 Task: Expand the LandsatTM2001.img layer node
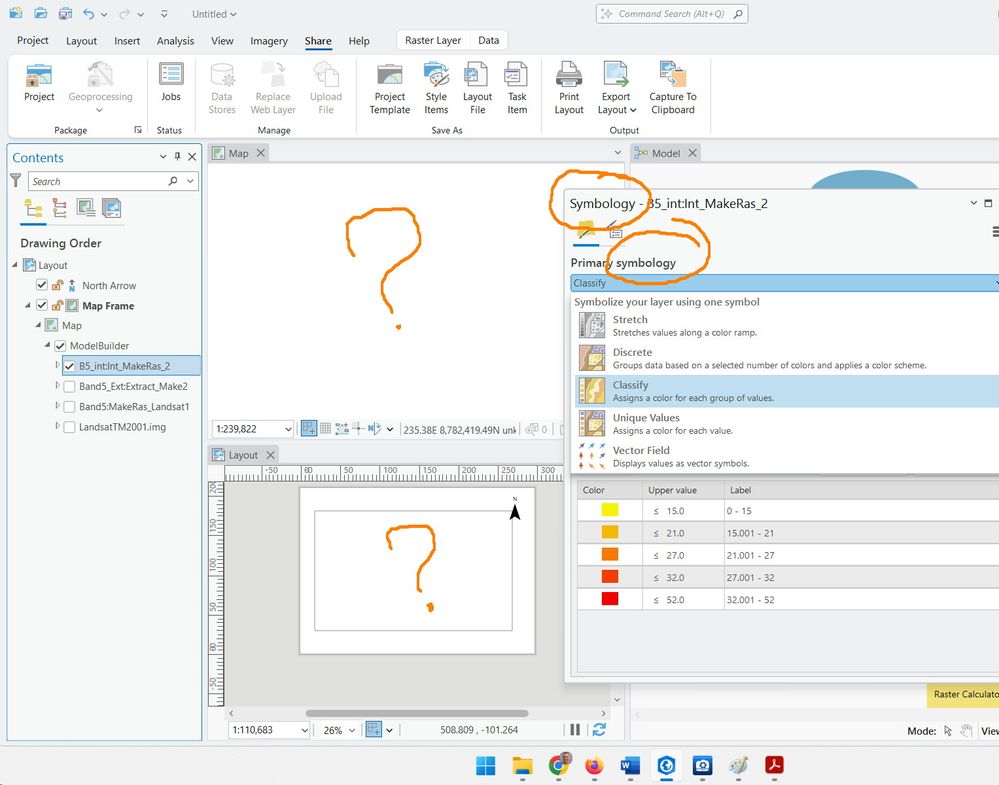point(57,426)
